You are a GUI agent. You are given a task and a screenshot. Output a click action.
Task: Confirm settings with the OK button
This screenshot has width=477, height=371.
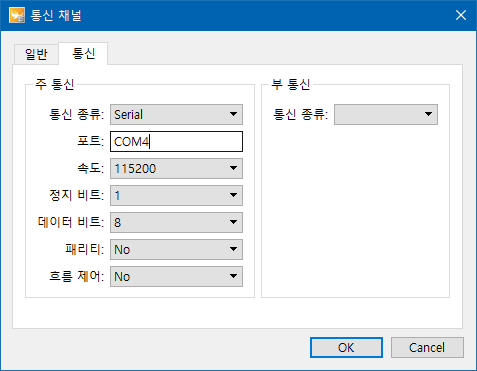coord(346,347)
